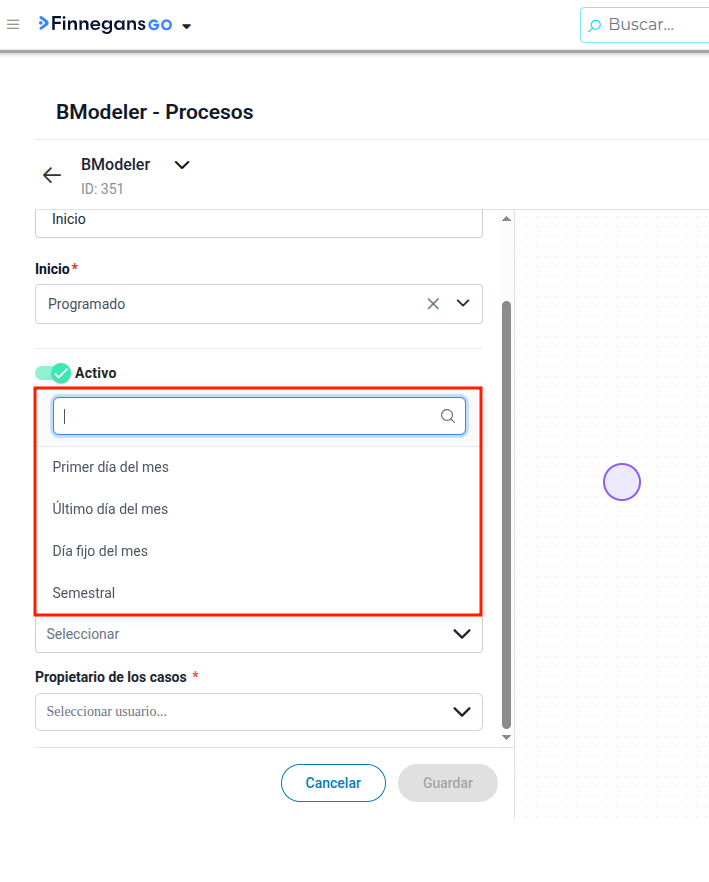Open the Seleccionar dropdown
The width and height of the screenshot is (709, 882).
coord(259,634)
